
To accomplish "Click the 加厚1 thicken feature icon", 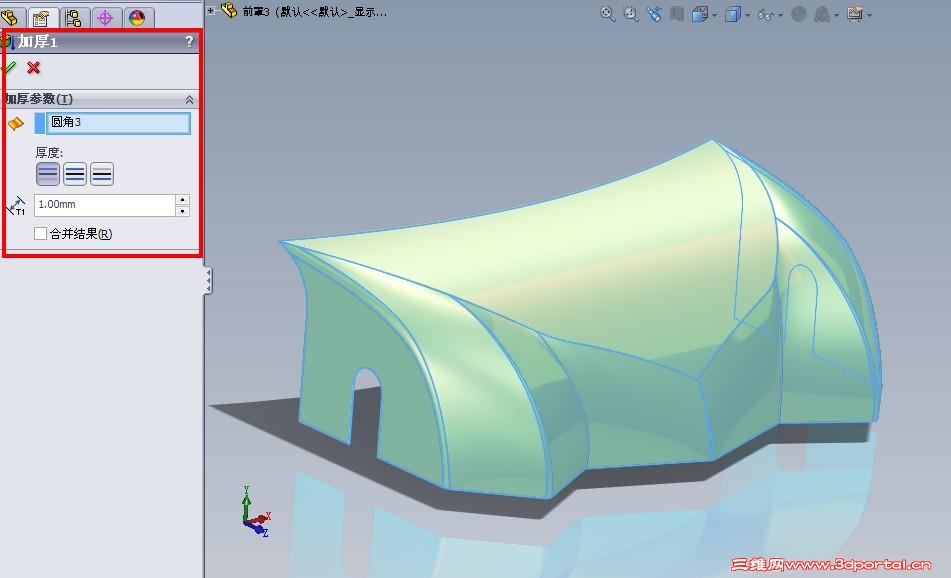I will 7,41.
